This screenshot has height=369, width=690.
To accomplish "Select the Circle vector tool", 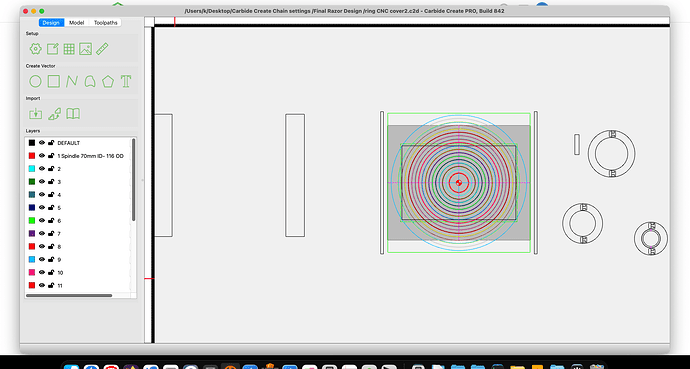I will point(35,81).
